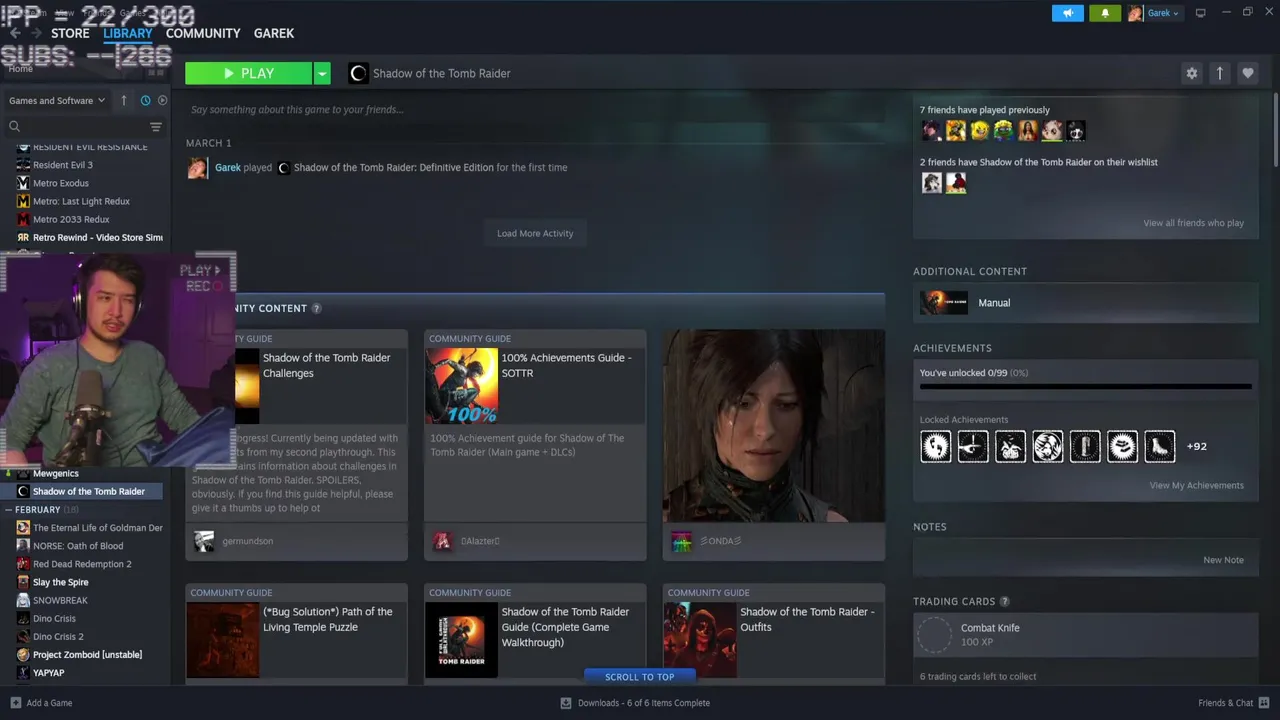The image size is (1280, 720).
Task: Go to the LIBRARY tab
Action: (128, 33)
